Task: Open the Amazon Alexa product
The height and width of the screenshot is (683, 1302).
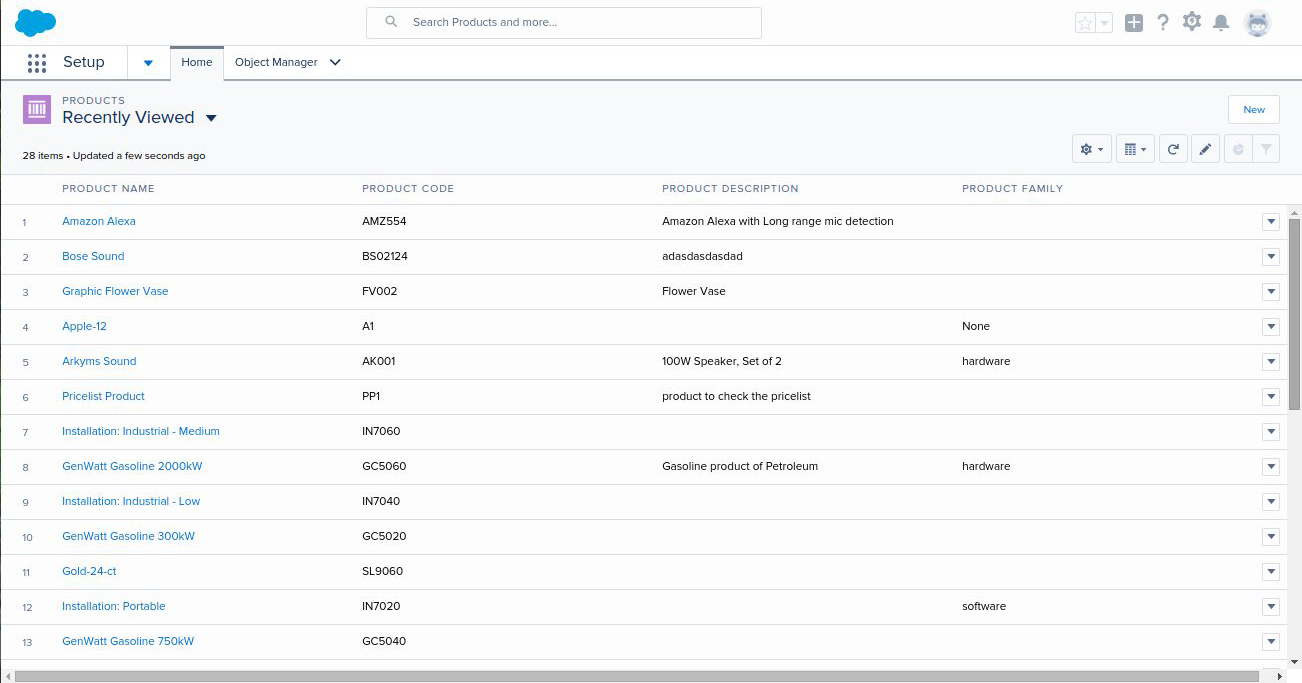Action: pos(99,221)
